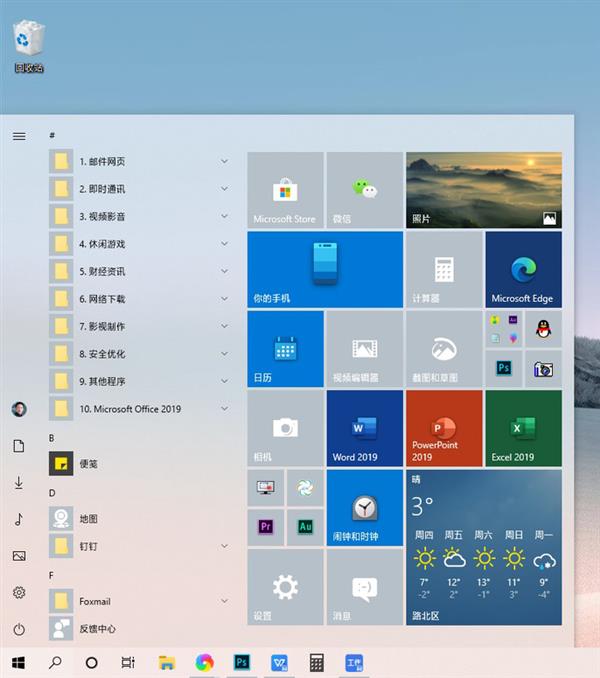Viewport: 600px width, 678px height.
Task: Click the Photoshop icon in the taskbar
Action: click(x=241, y=662)
